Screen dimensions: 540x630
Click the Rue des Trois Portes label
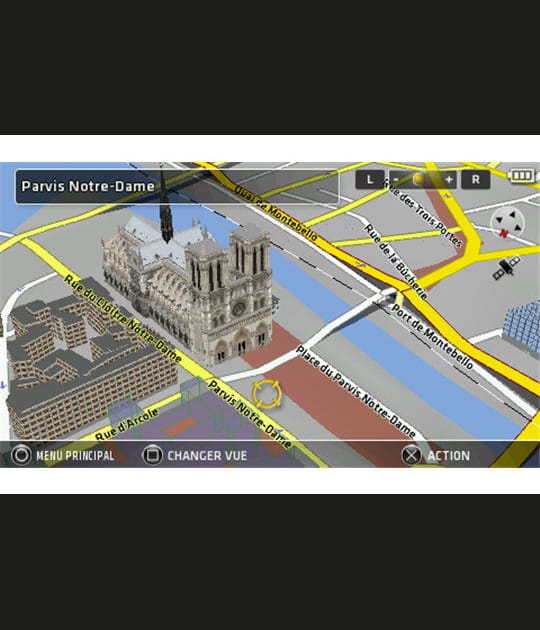click(423, 212)
